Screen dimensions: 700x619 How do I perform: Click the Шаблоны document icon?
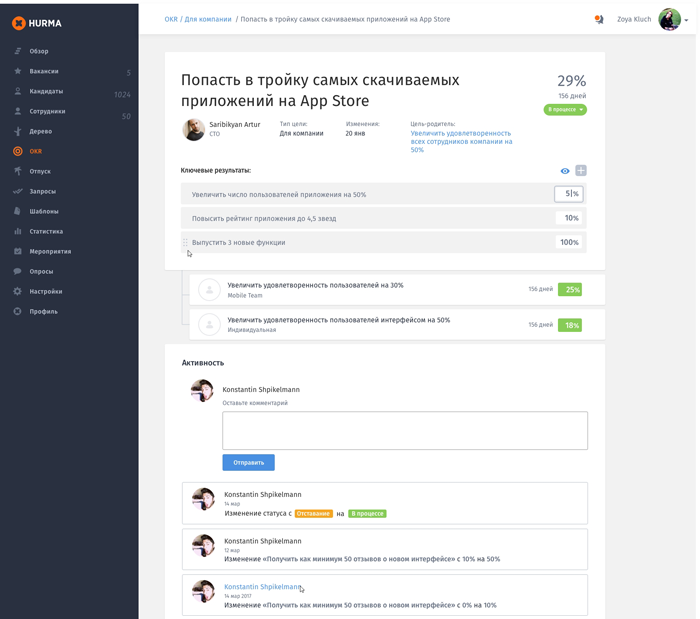17,211
